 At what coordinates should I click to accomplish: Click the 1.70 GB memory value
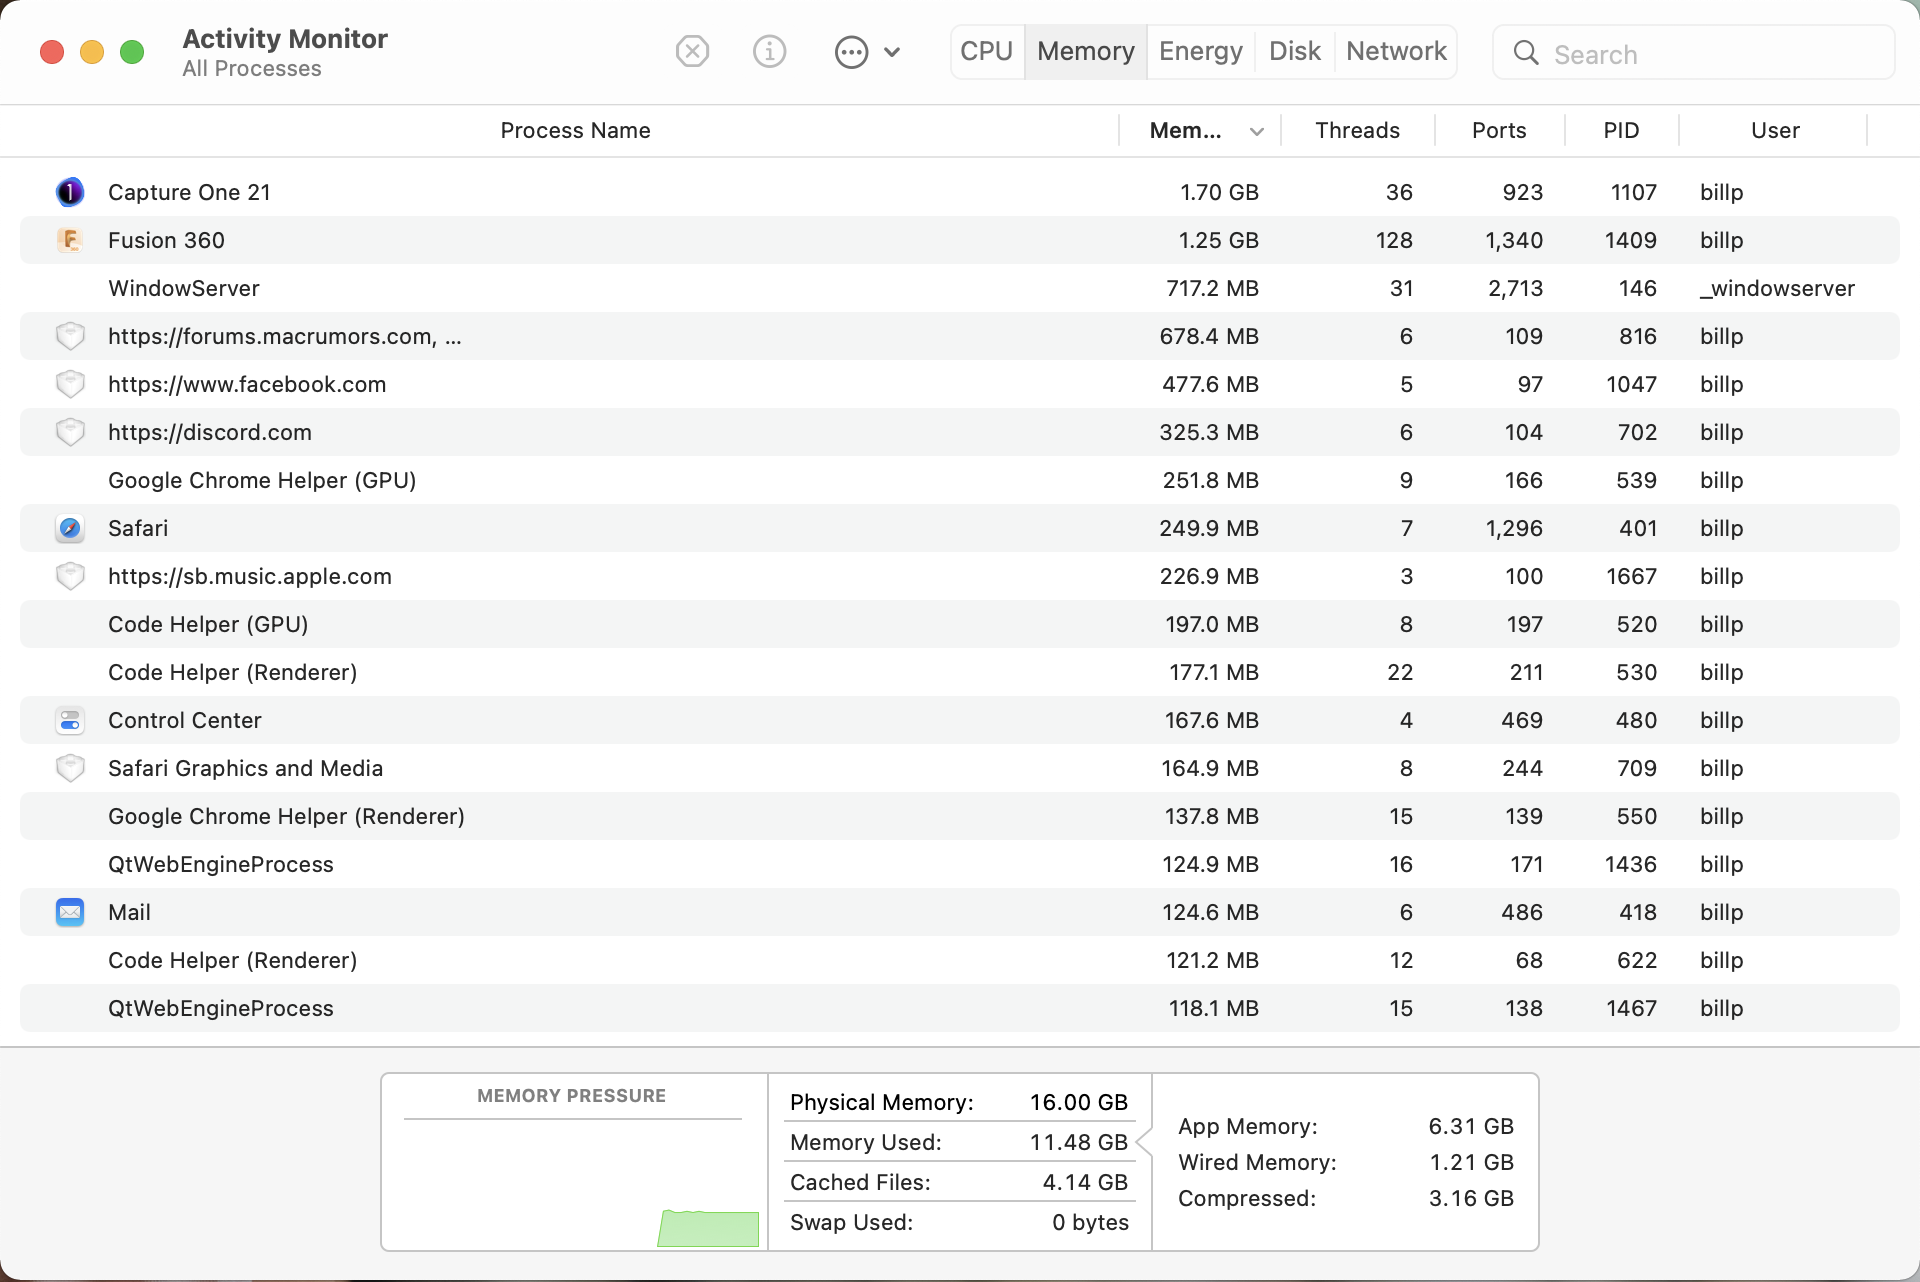tap(1219, 192)
